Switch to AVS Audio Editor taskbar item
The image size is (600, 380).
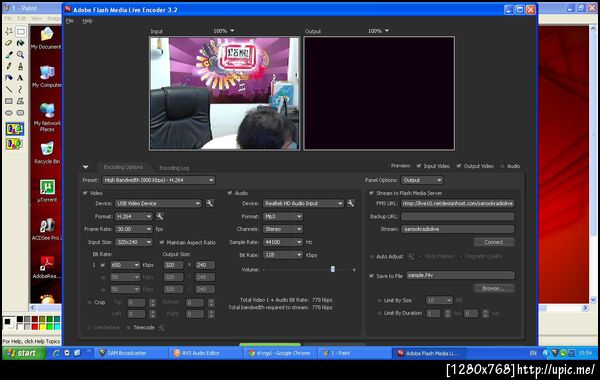click(205, 353)
